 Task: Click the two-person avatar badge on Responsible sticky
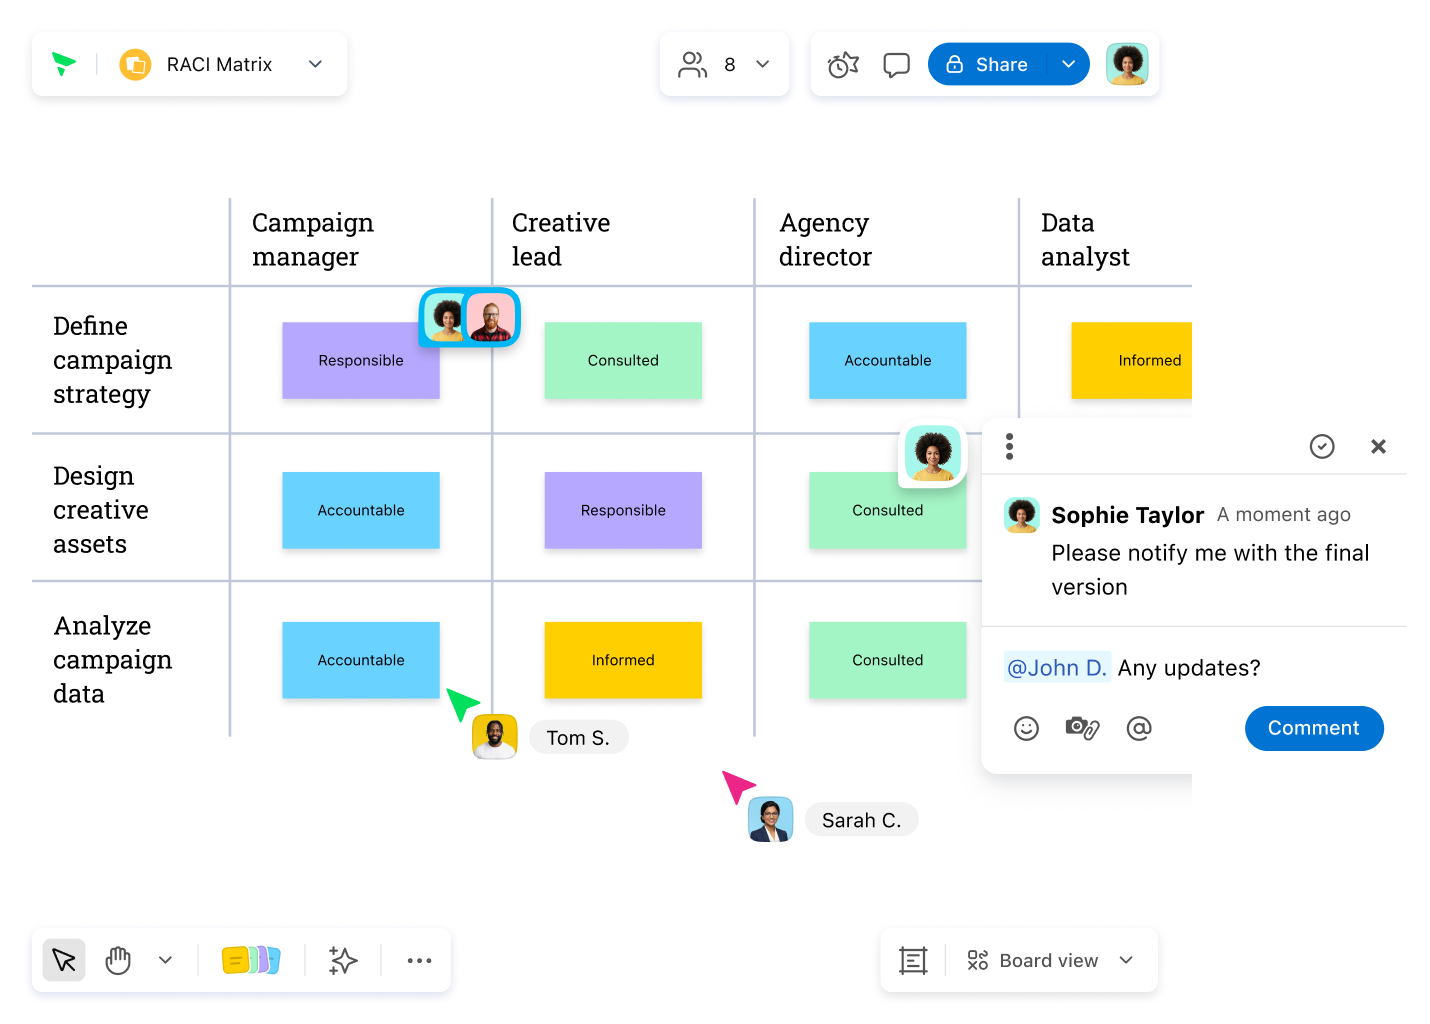(470, 318)
